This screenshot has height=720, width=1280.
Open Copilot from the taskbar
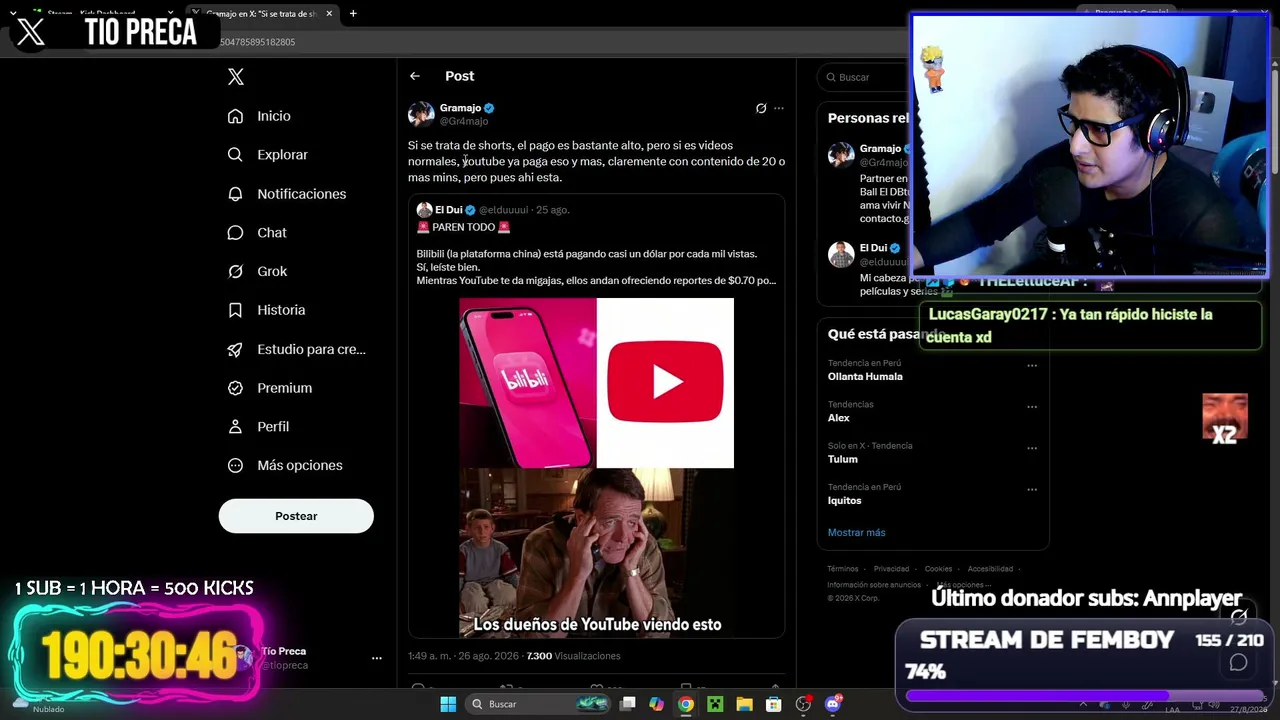[x=656, y=704]
